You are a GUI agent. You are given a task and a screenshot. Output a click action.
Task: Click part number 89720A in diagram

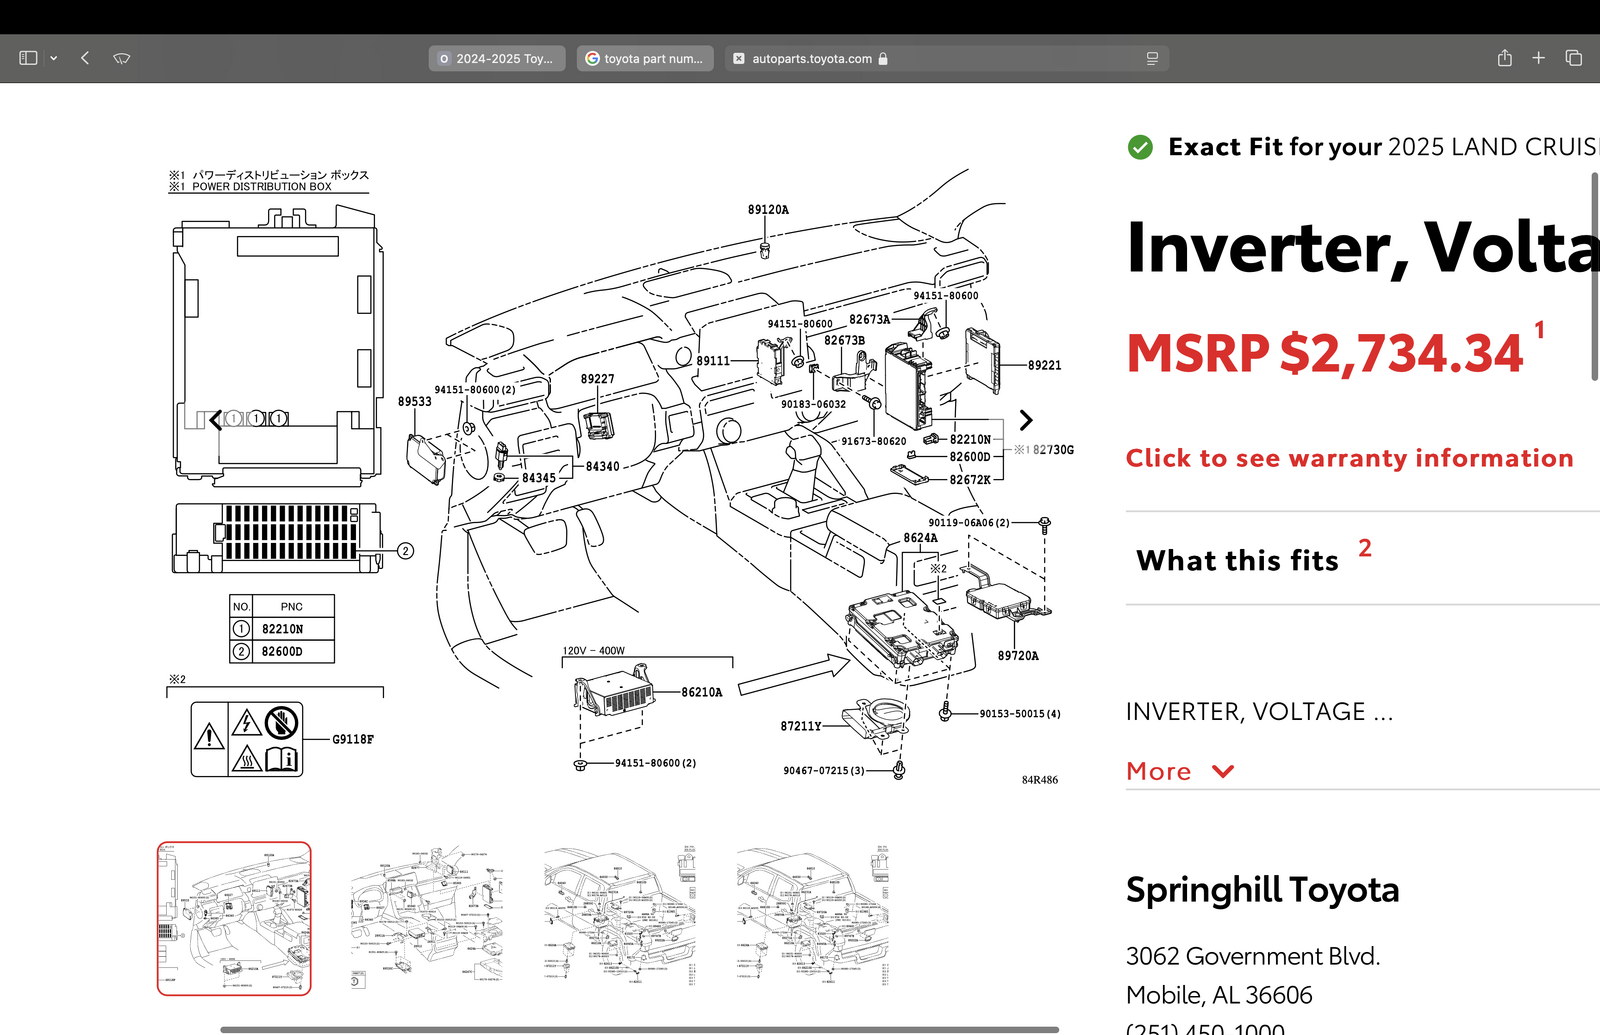click(x=1018, y=656)
